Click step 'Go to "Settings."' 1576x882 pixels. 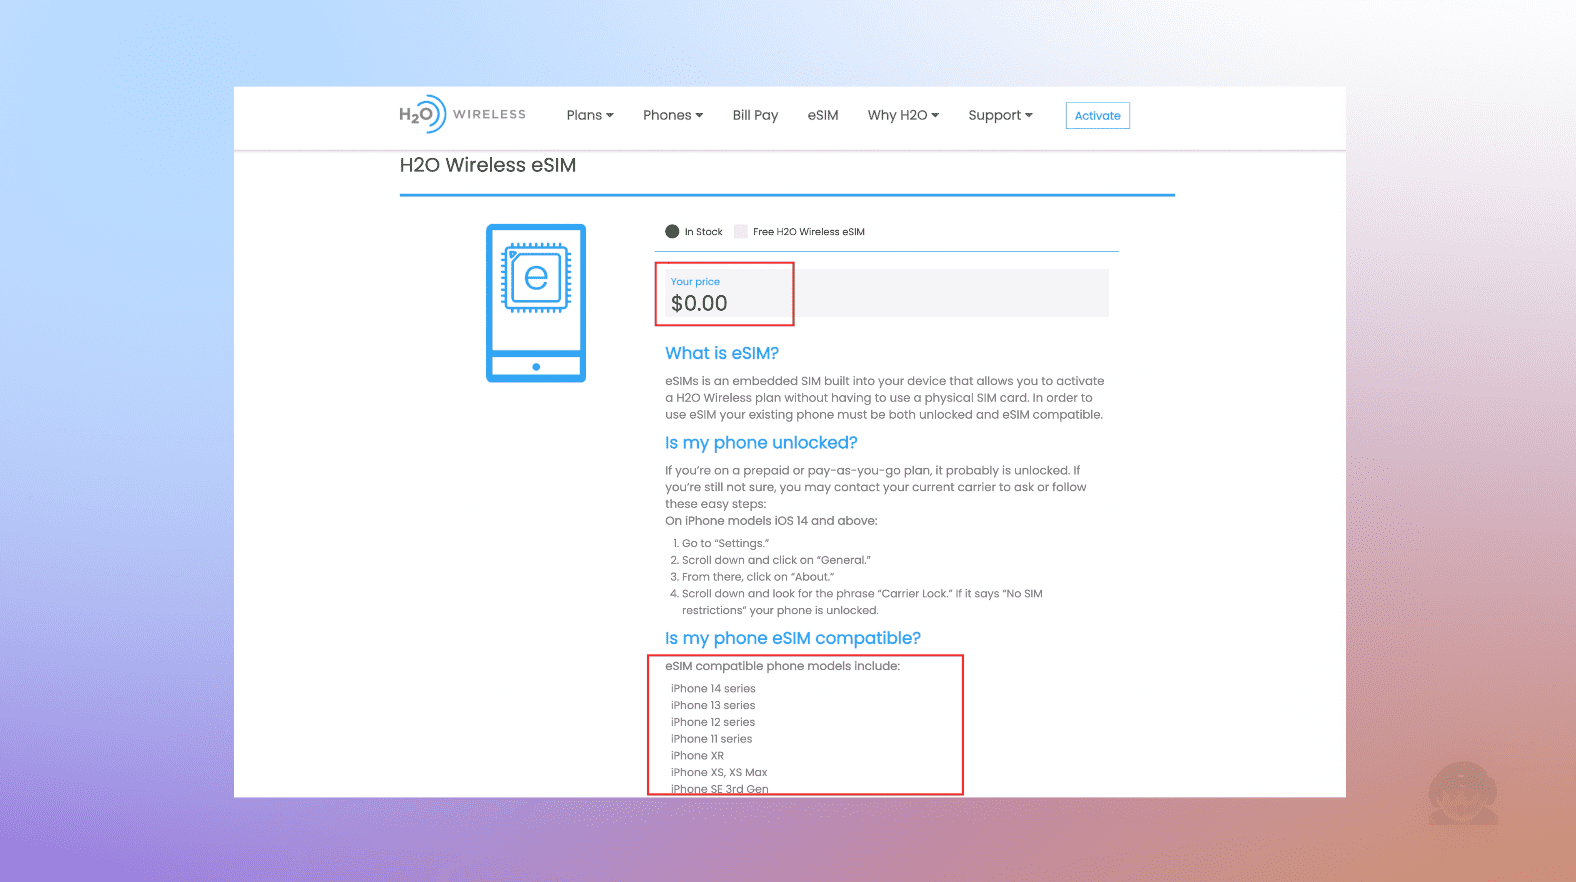point(725,544)
